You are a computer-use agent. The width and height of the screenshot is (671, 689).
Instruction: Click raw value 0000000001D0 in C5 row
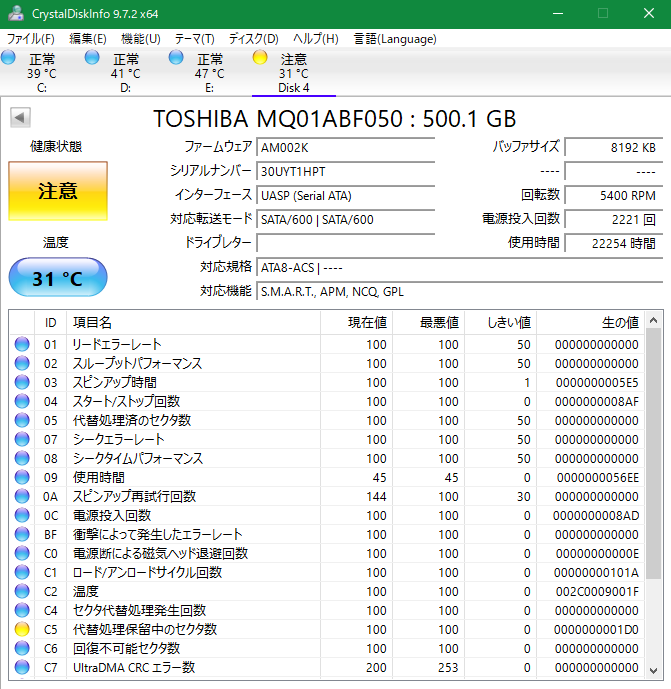[596, 629]
